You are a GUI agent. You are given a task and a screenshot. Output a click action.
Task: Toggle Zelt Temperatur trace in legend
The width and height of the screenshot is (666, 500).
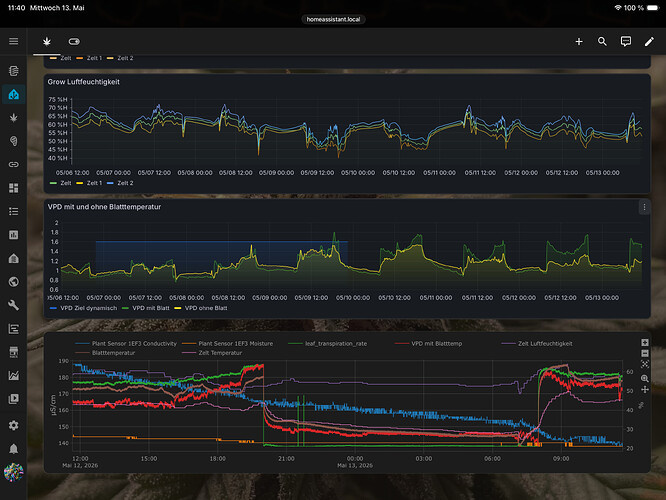tap(212, 353)
